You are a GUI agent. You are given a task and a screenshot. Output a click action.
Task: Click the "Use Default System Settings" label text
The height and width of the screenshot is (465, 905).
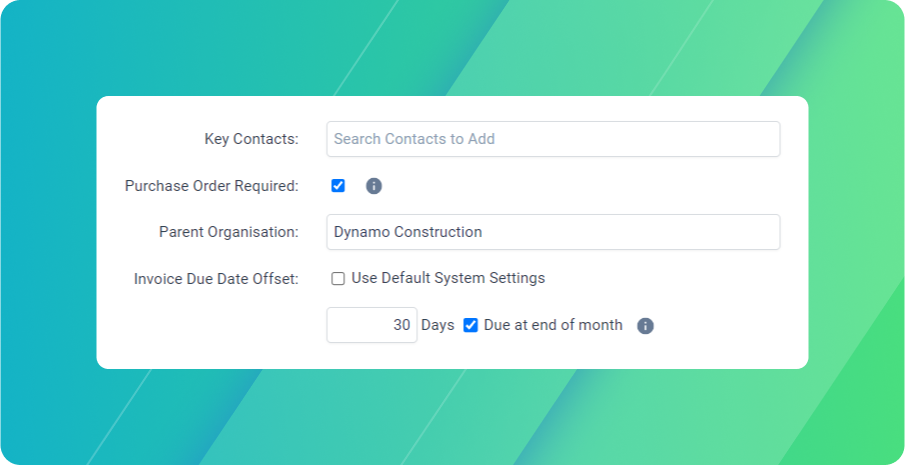[448, 278]
